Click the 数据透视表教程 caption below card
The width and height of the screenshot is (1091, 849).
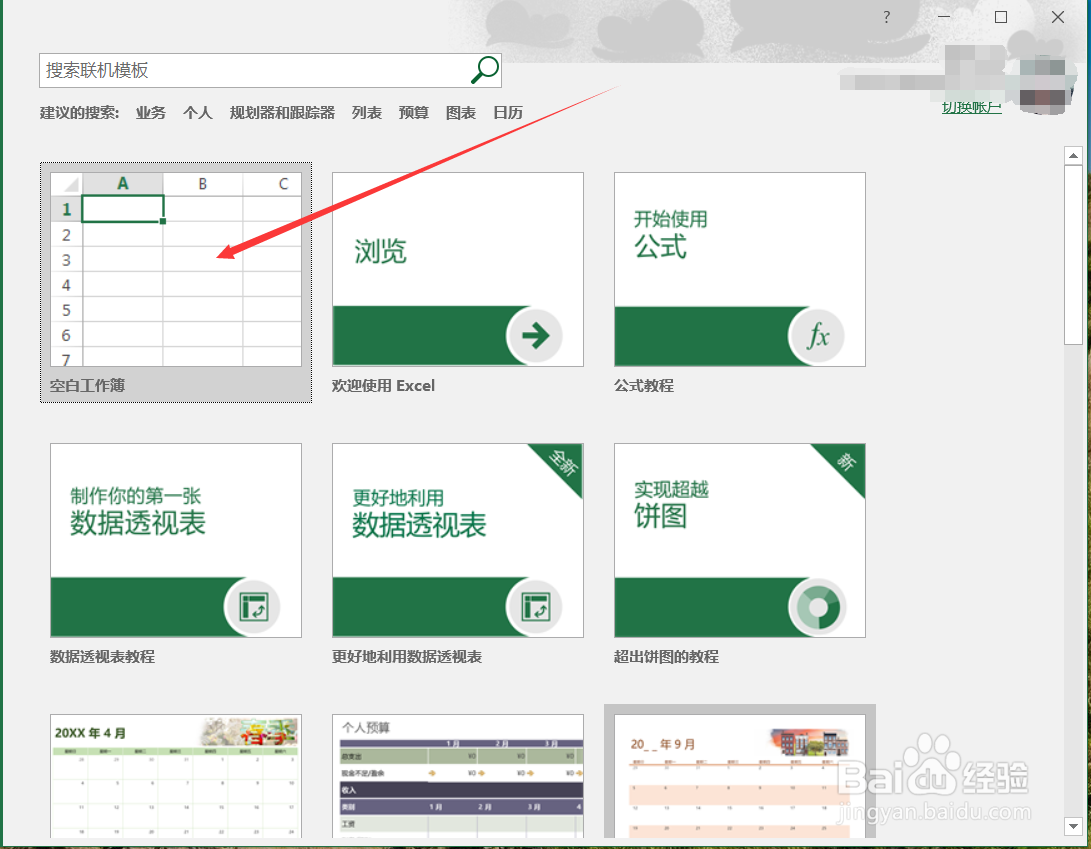click(102, 657)
